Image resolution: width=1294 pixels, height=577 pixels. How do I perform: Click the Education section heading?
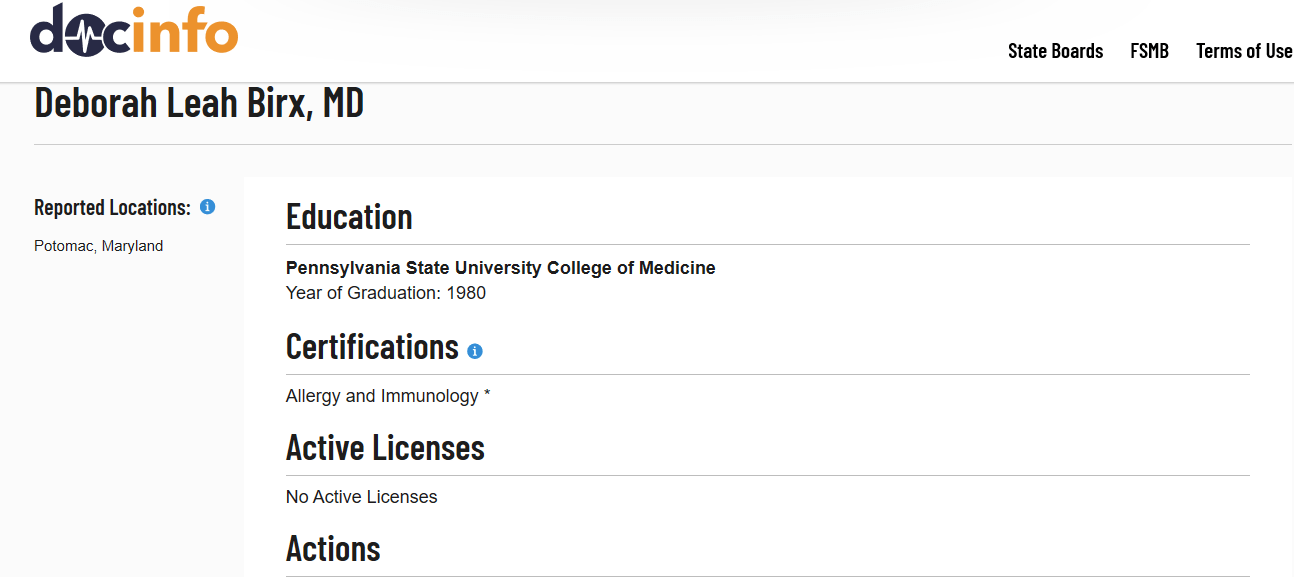click(349, 216)
